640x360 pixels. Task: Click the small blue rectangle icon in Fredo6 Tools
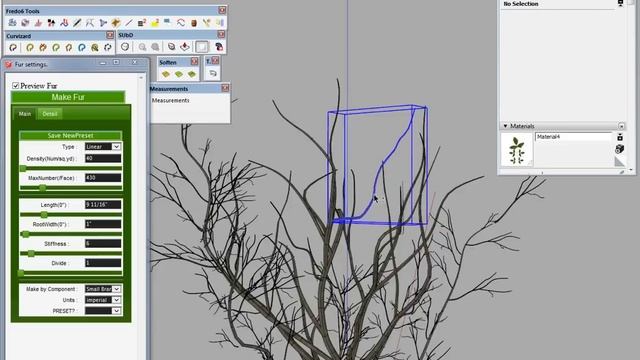point(167,21)
